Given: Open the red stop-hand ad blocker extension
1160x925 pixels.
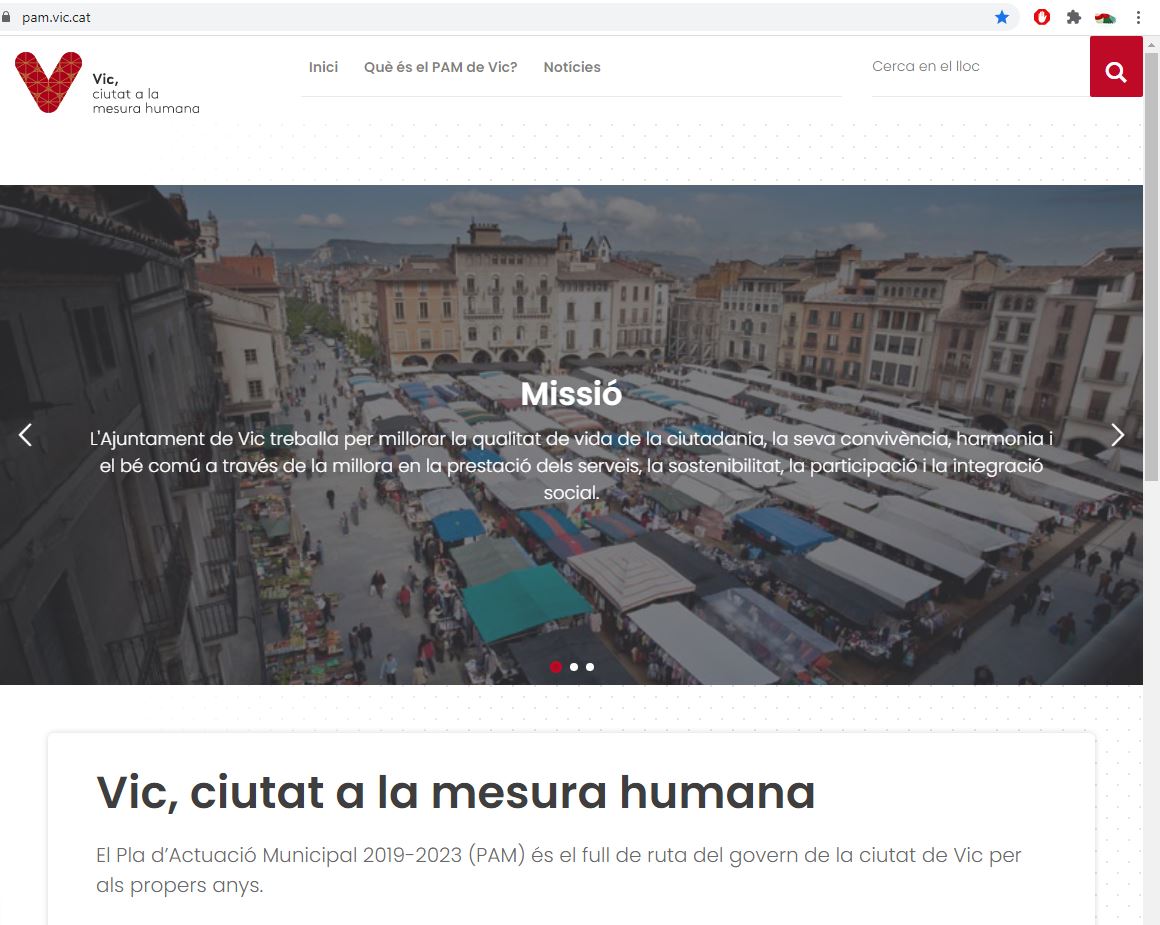Looking at the screenshot, I should pyautogui.click(x=1042, y=17).
